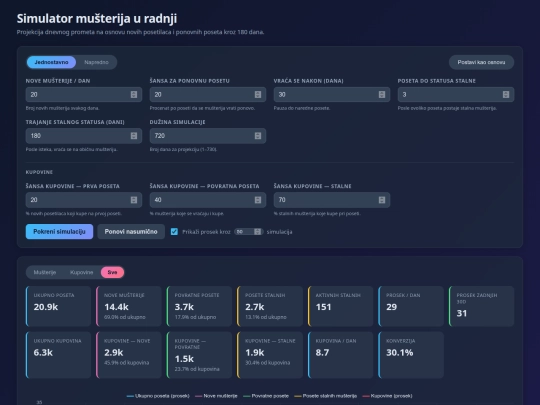Screen dimensions: 540x405
Task: Click stepper of Šansa za ponovnu posetu
Action: pyautogui.click(x=258, y=94)
